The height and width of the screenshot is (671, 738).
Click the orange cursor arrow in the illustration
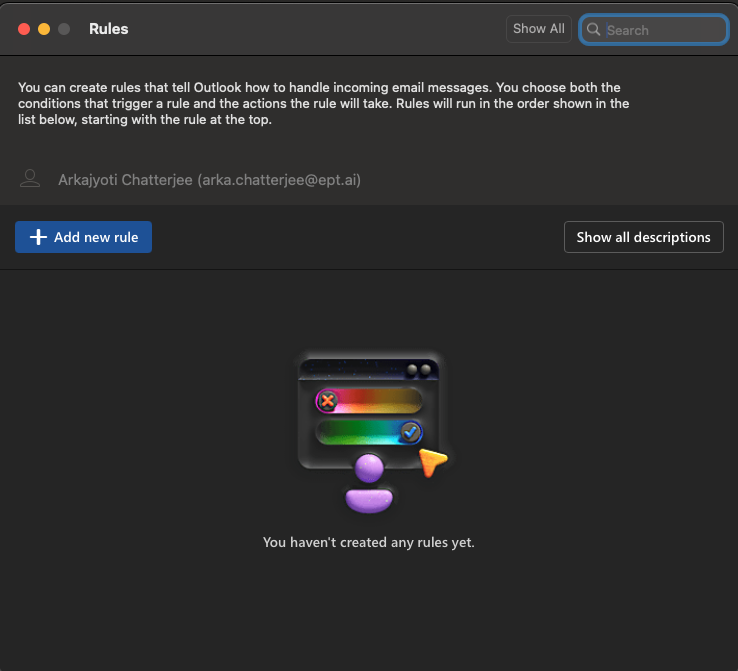coord(432,462)
